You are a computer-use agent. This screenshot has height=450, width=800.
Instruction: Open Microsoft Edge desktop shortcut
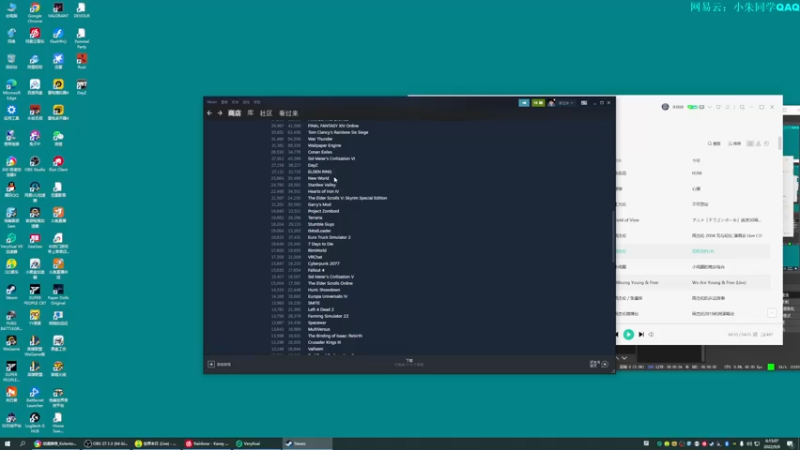pos(11,89)
